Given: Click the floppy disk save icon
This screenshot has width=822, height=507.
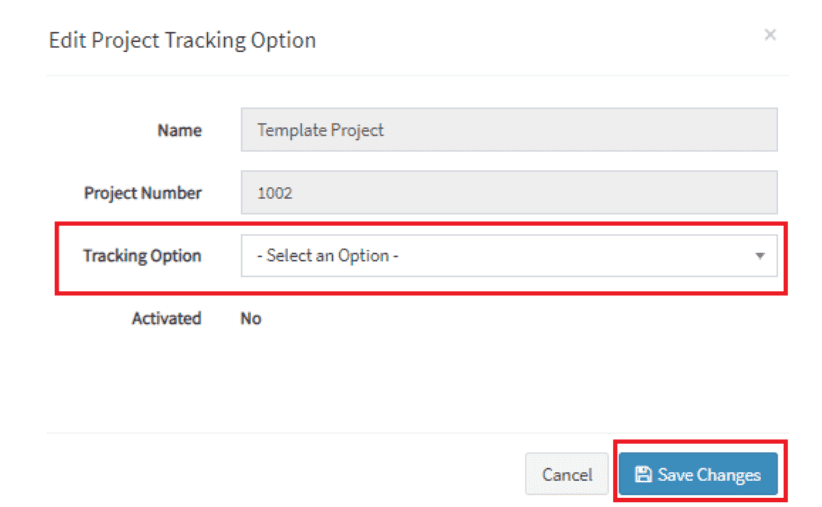Looking at the screenshot, I should [x=644, y=475].
